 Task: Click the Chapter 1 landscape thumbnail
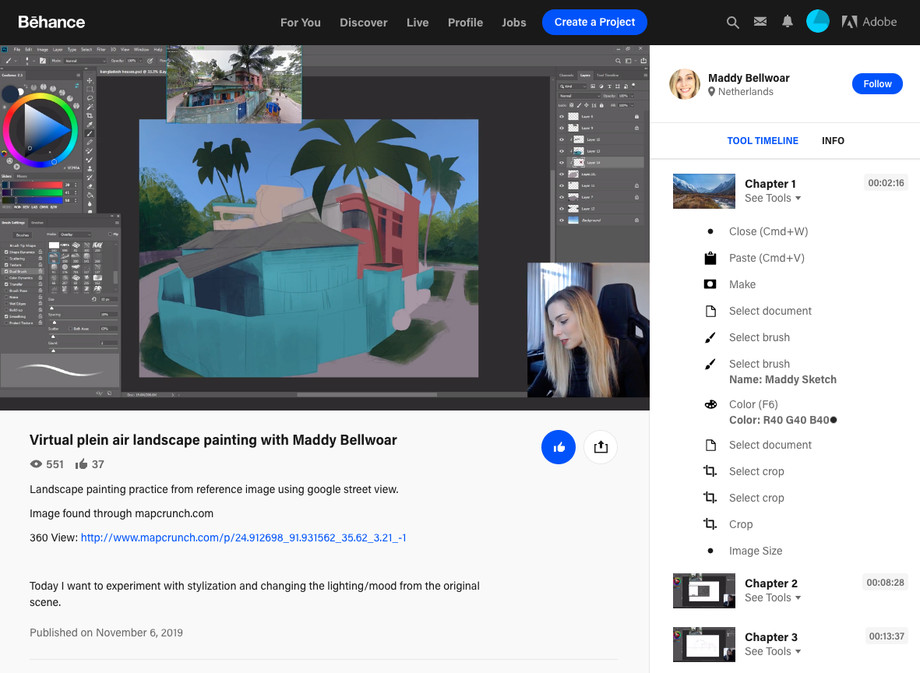pos(704,191)
